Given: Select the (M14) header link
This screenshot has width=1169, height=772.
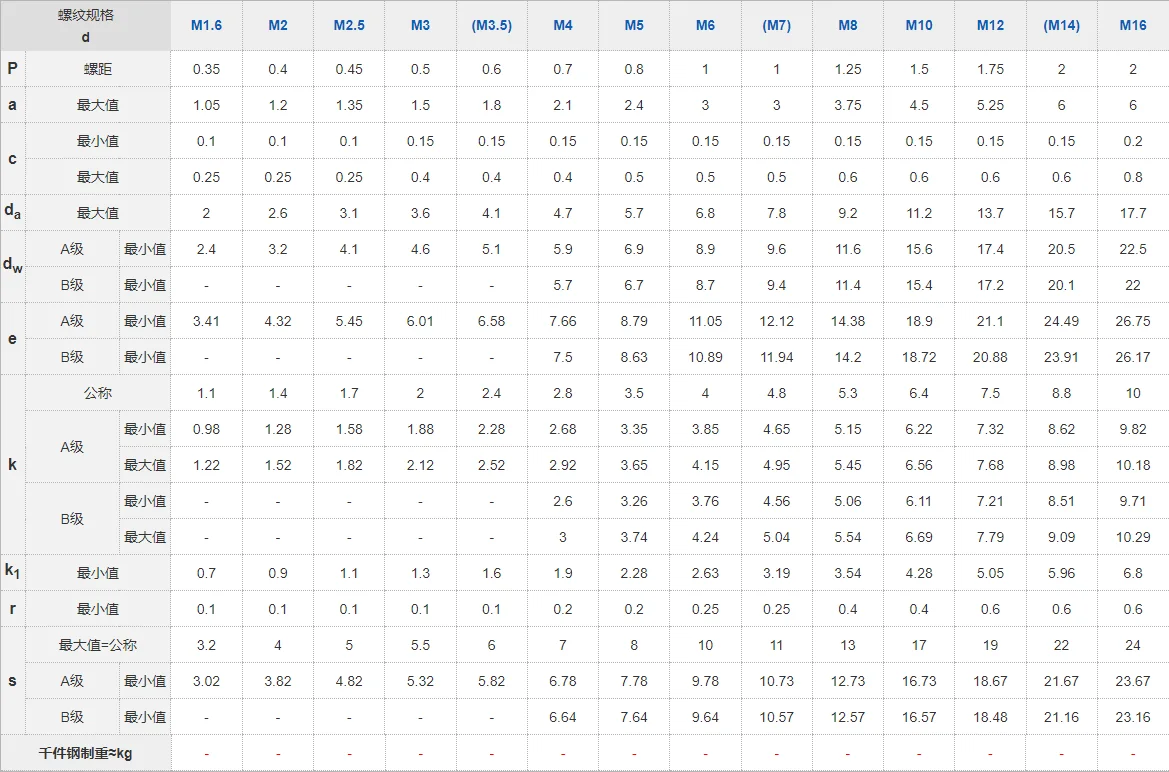Looking at the screenshot, I should pyautogui.click(x=1061, y=25).
